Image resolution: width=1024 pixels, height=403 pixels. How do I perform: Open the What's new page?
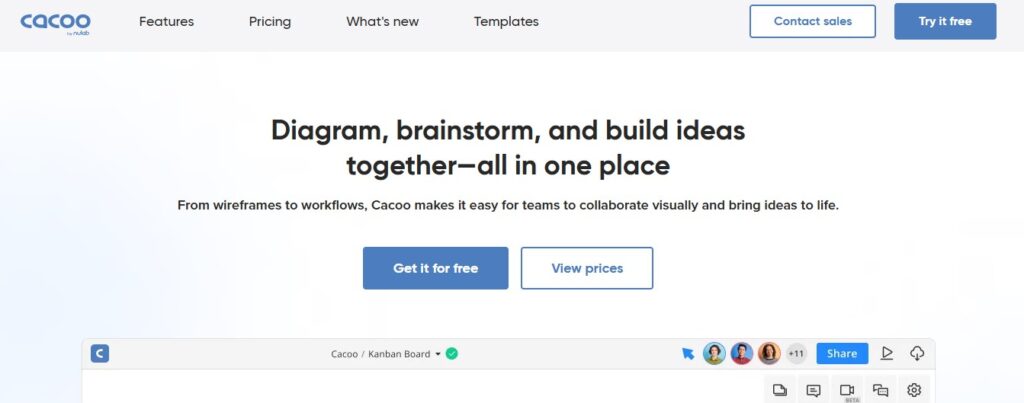tap(383, 21)
